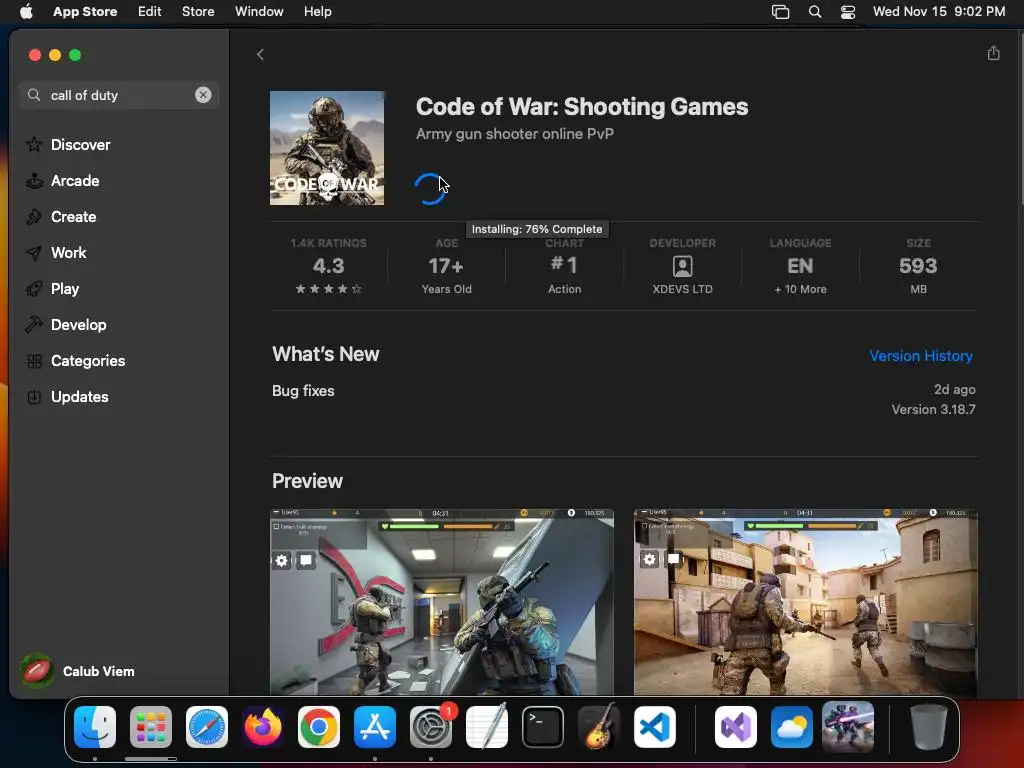Open Control Center in the menu bar
1024x768 pixels.
(x=848, y=12)
